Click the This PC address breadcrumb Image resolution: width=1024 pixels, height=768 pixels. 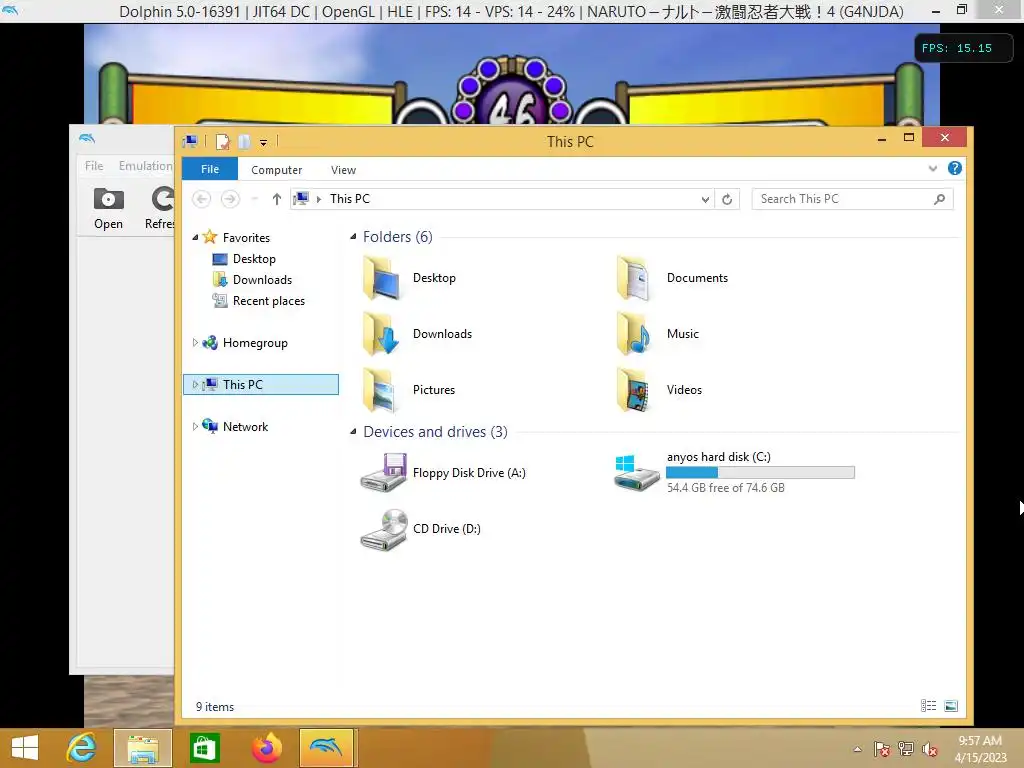click(349, 199)
